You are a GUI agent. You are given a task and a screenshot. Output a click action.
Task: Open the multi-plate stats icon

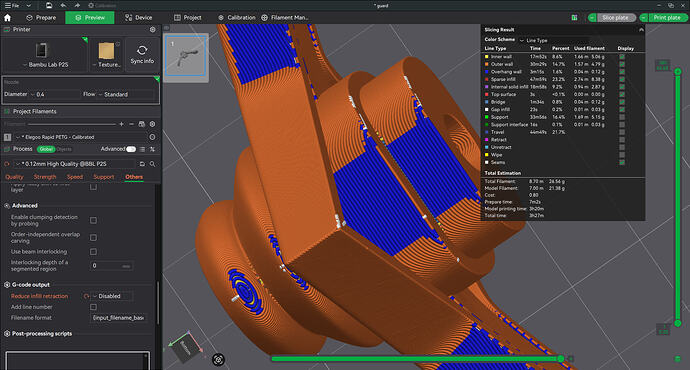[x=574, y=18]
